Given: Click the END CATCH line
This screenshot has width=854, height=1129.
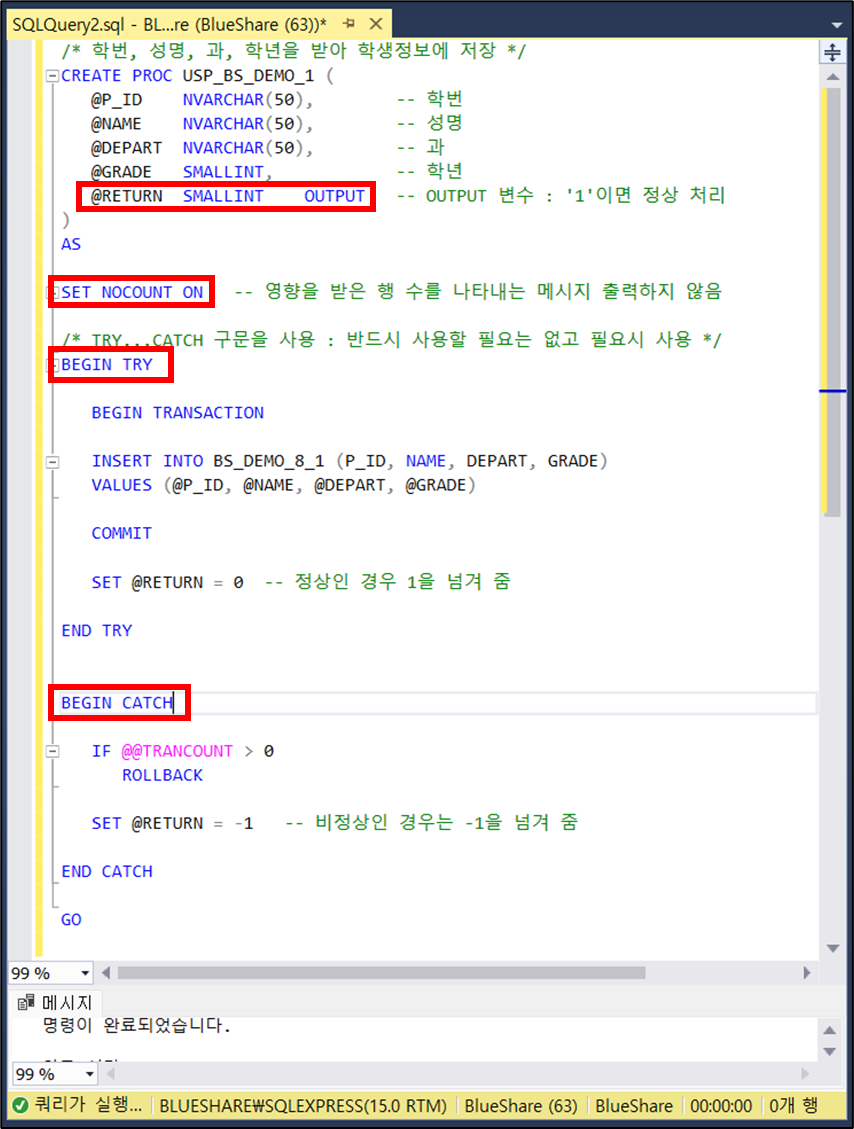Looking at the screenshot, I should 107,872.
